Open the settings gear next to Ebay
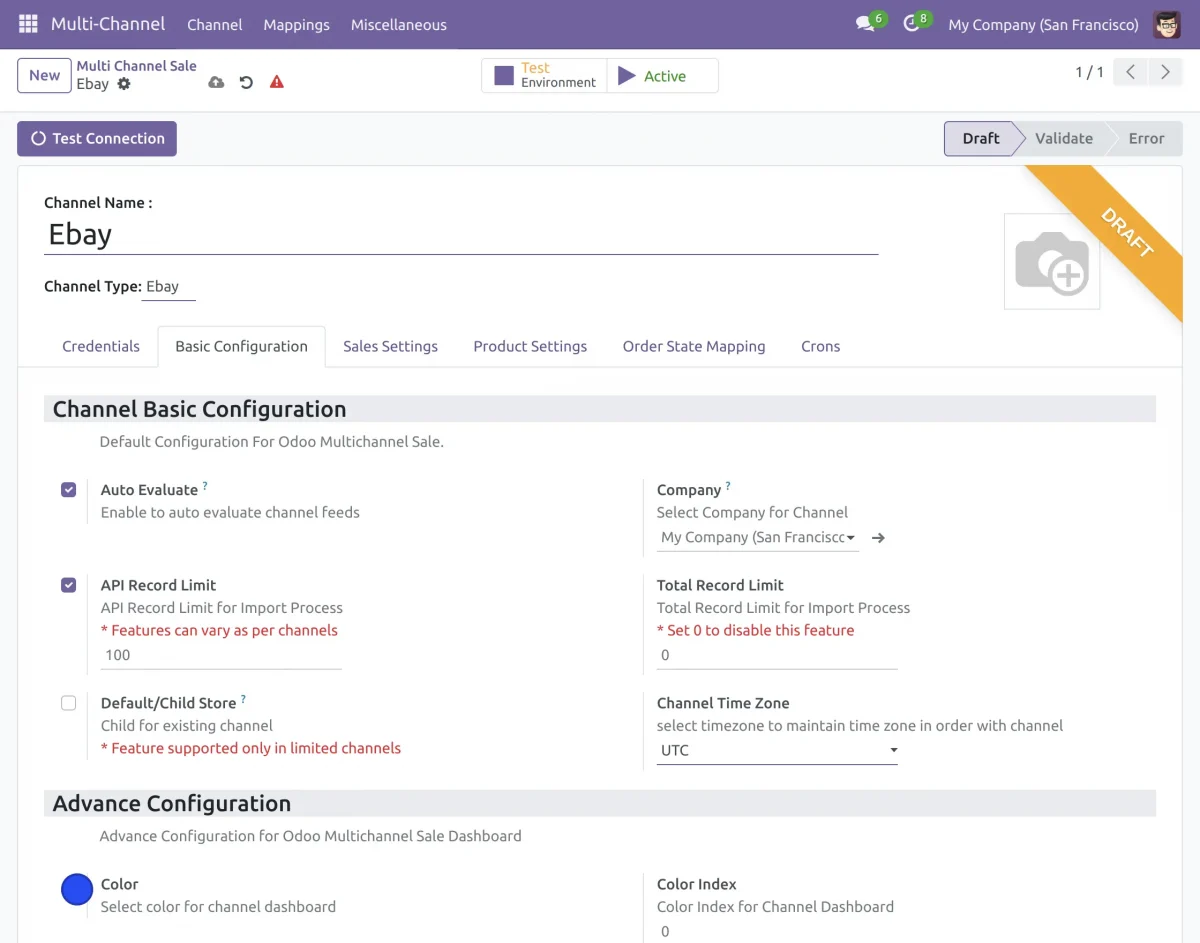Image resolution: width=1200 pixels, height=943 pixels. click(124, 84)
